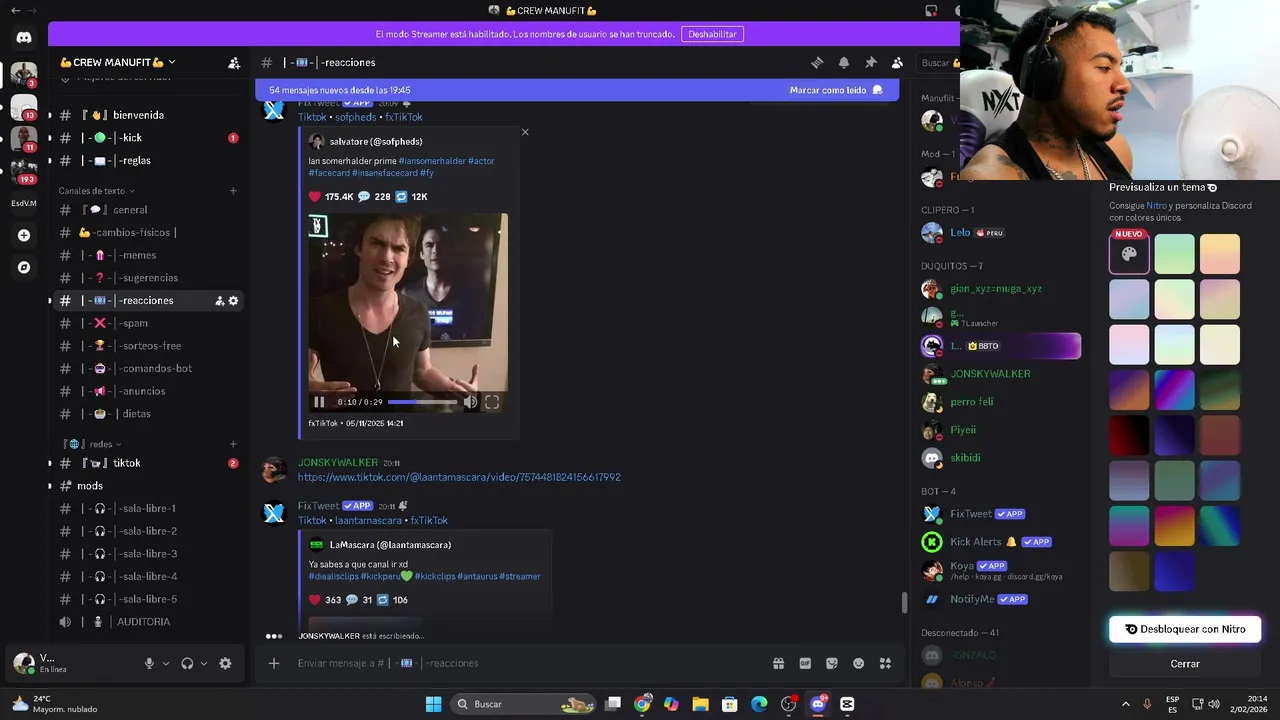Open the apps launcher icon in chat bar
The image size is (1280, 720).
point(885,663)
